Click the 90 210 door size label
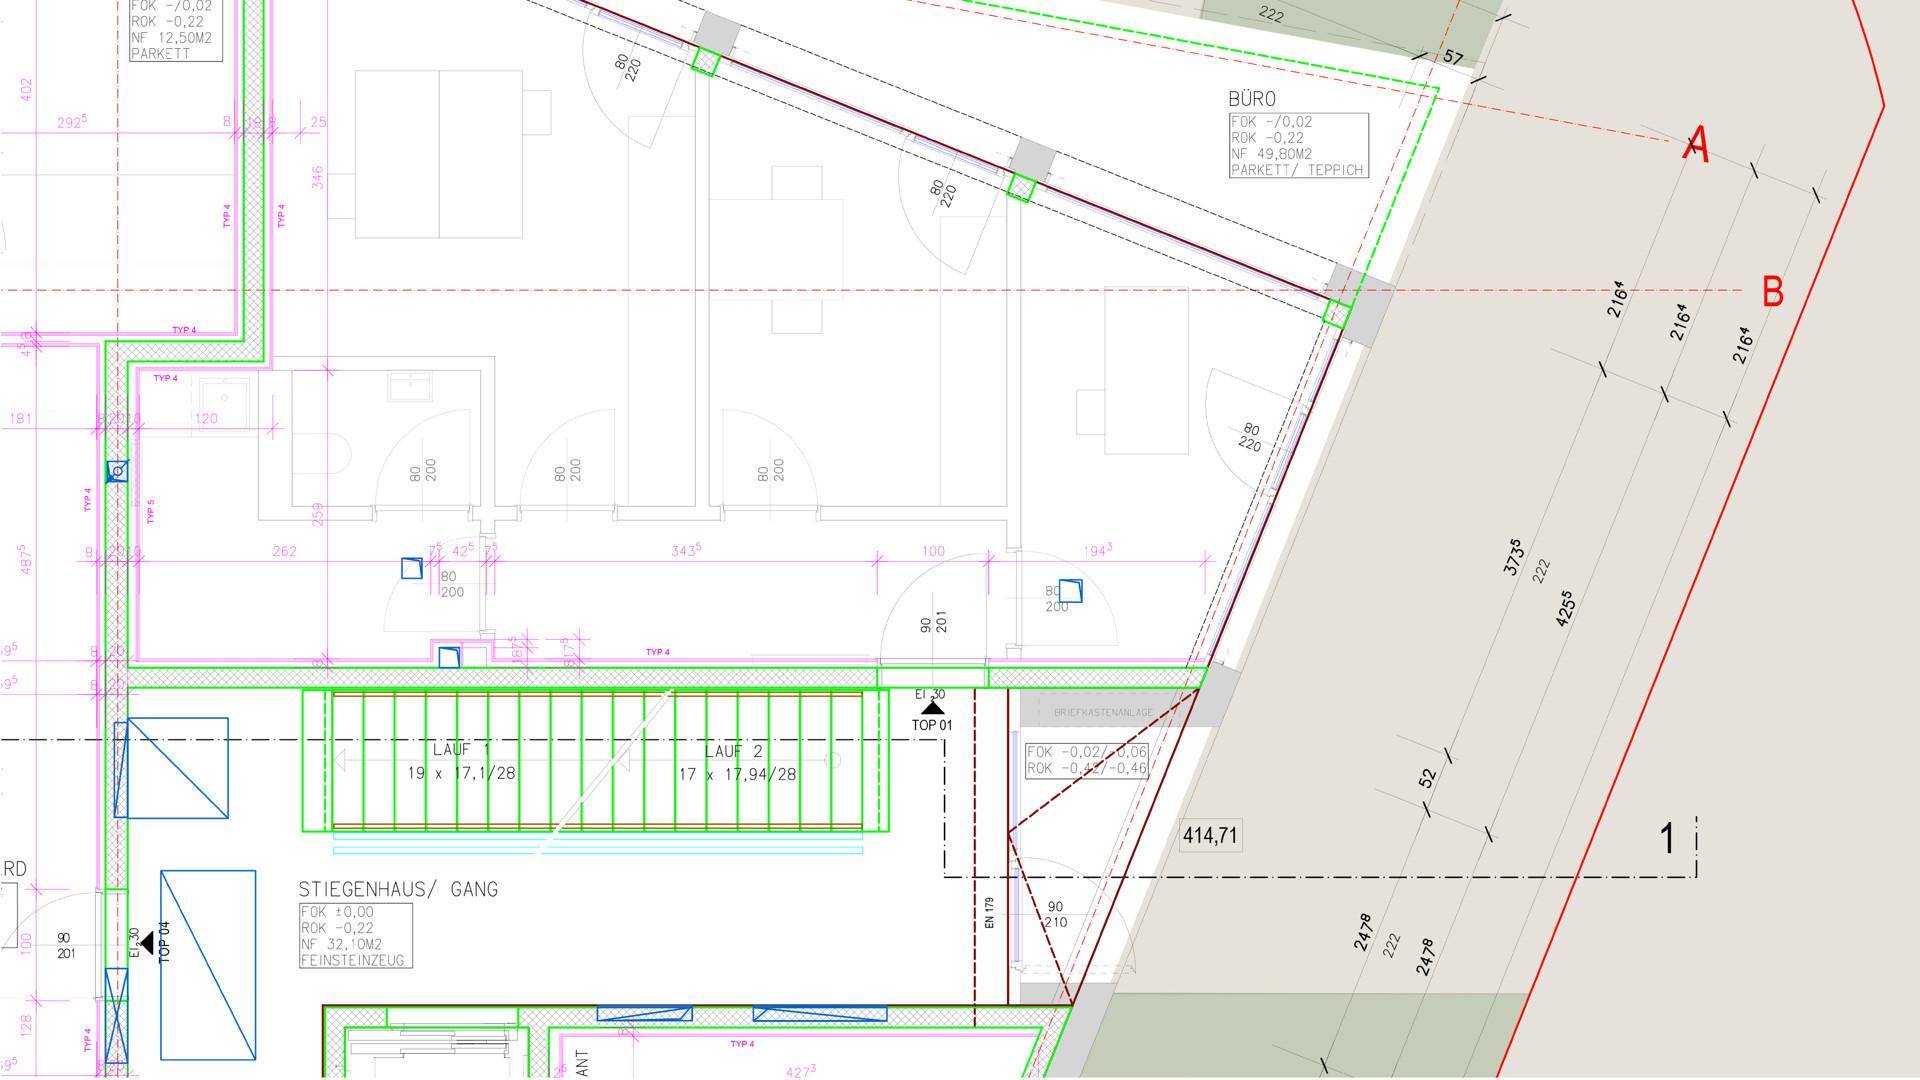 (x=1055, y=915)
